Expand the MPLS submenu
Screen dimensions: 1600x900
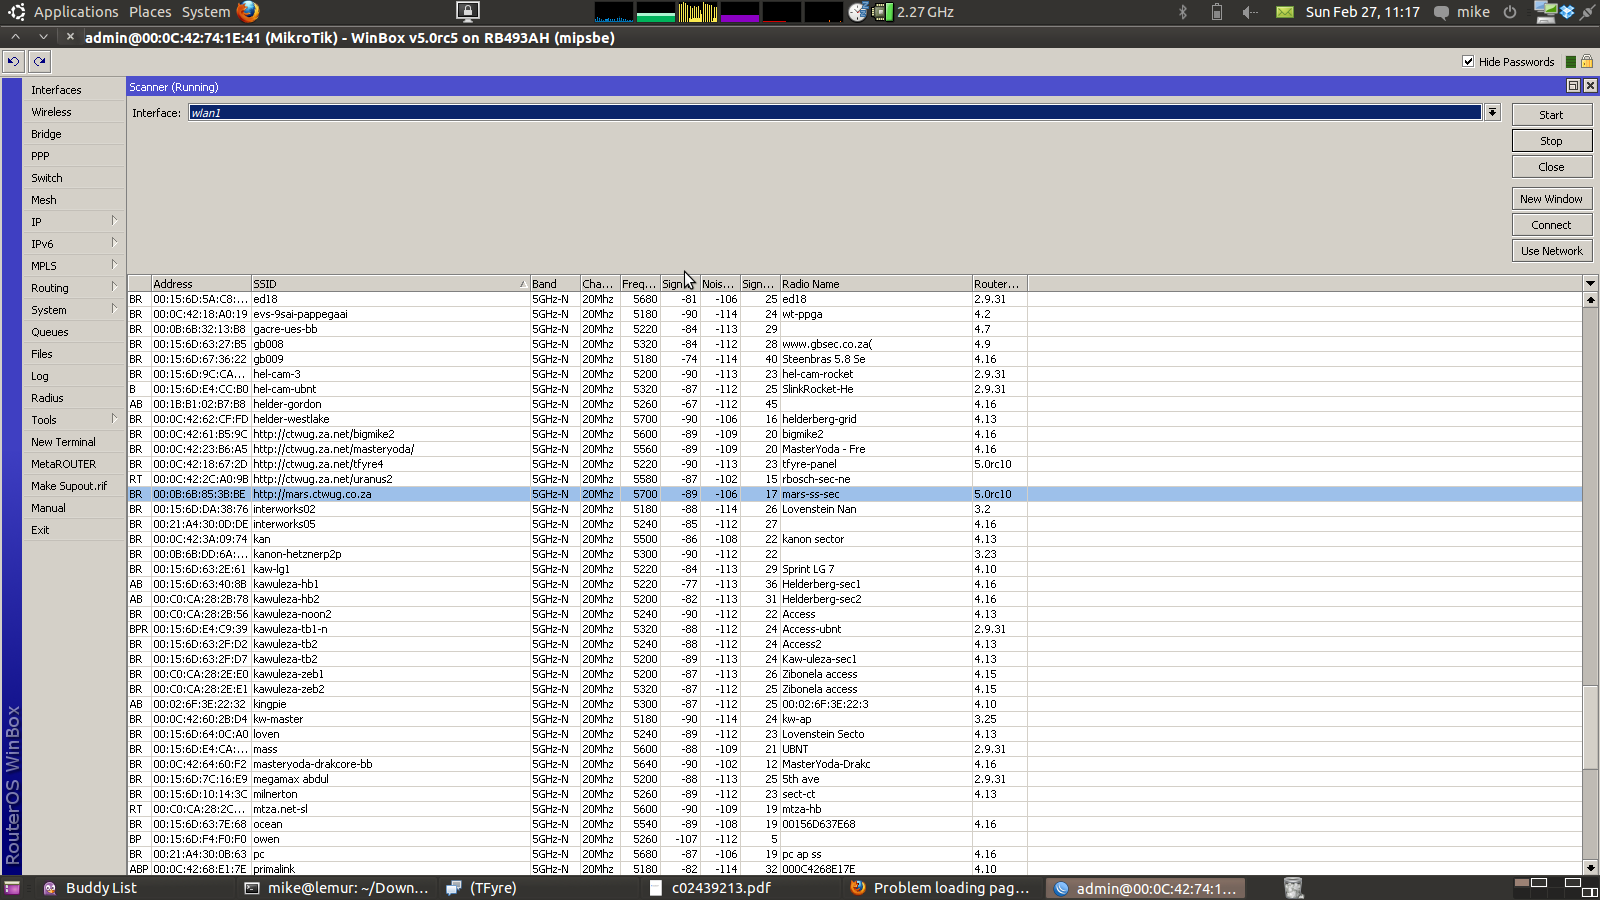(x=114, y=265)
